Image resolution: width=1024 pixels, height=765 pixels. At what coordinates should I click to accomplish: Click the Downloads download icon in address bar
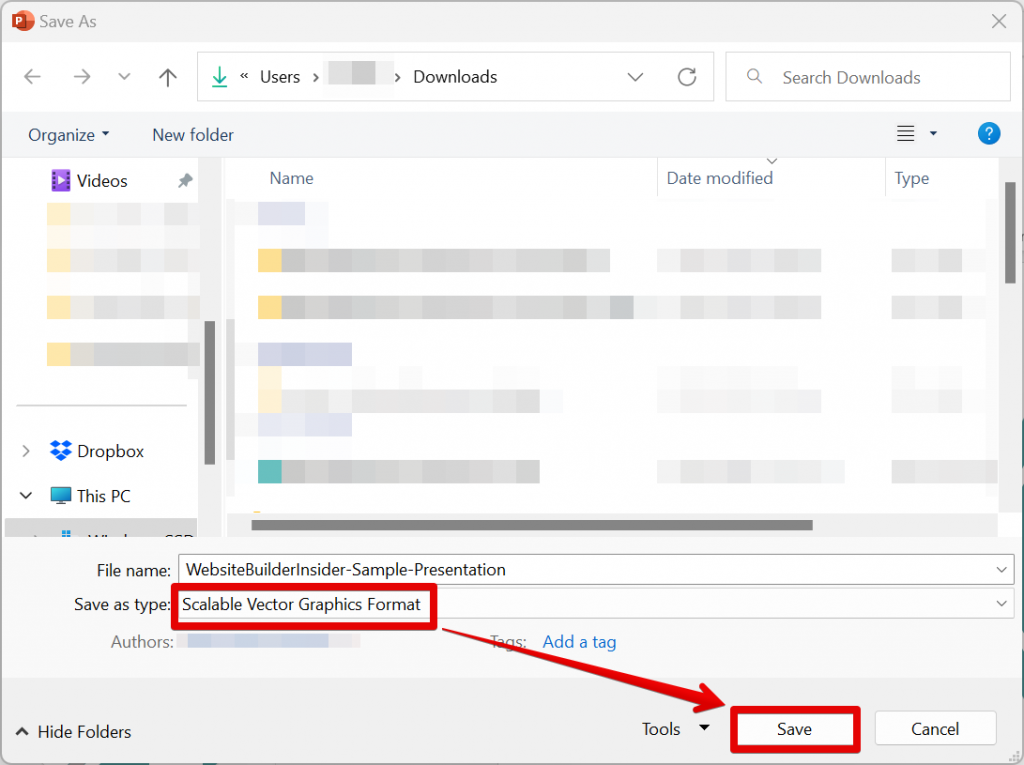pos(219,76)
